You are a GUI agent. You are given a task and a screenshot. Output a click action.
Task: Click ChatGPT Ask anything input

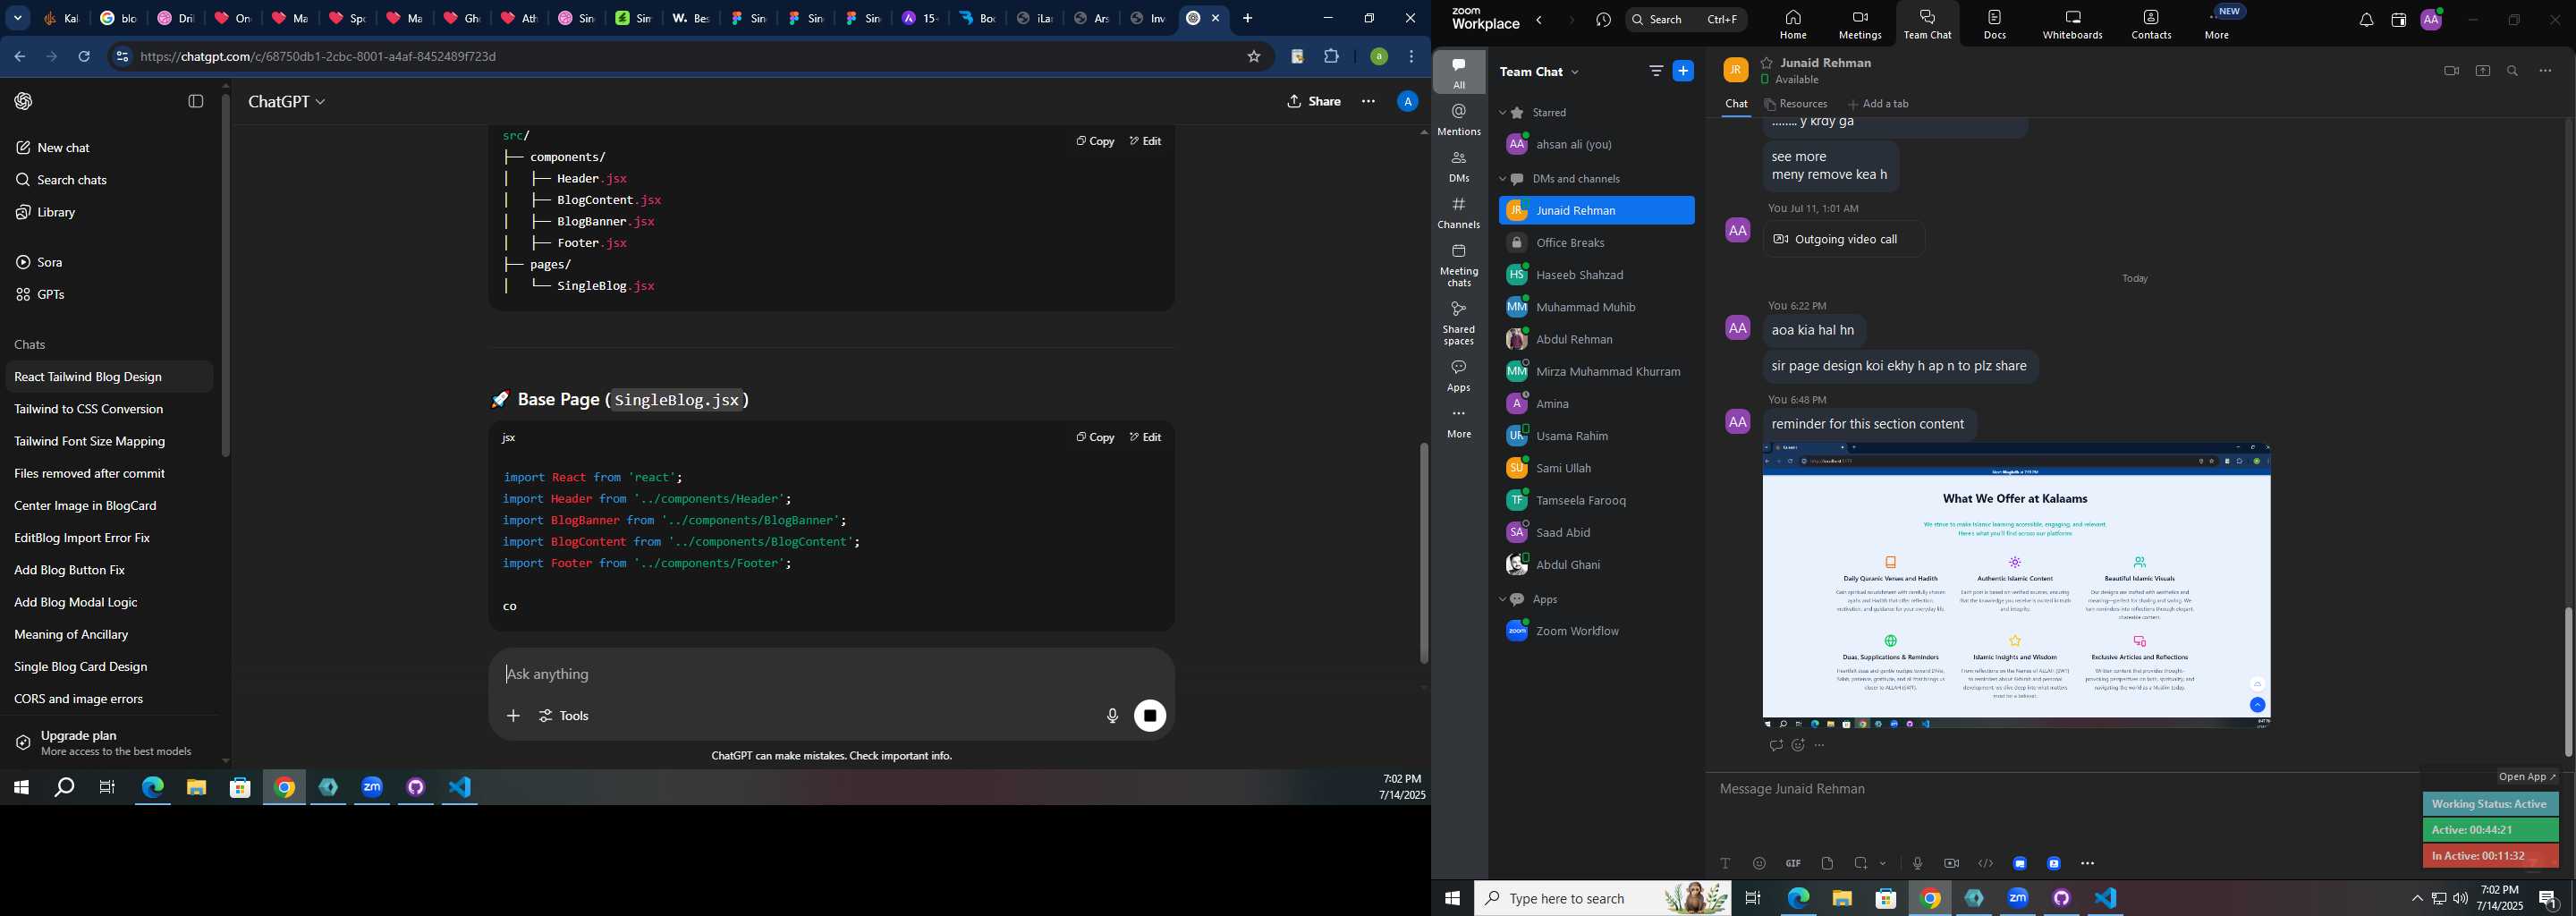pos(830,674)
